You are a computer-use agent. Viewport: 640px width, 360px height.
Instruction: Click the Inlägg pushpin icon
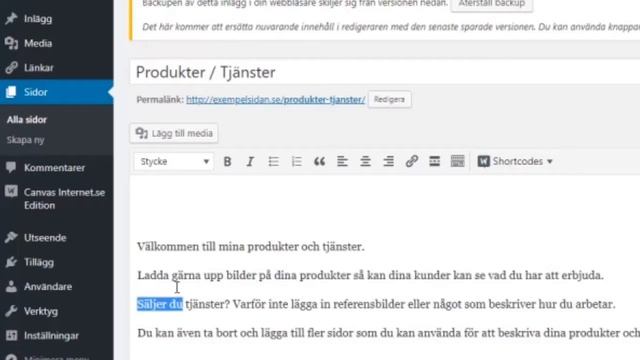[x=11, y=18]
